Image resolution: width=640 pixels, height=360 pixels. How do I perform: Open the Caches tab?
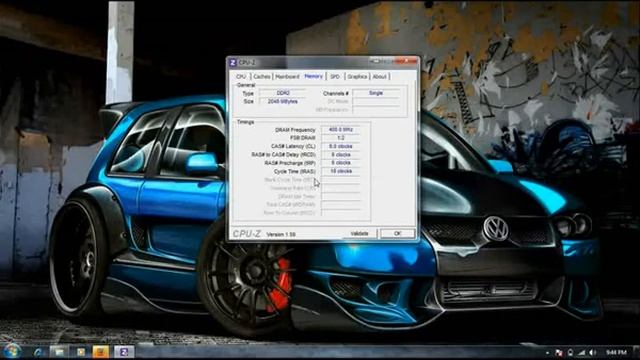click(x=262, y=77)
